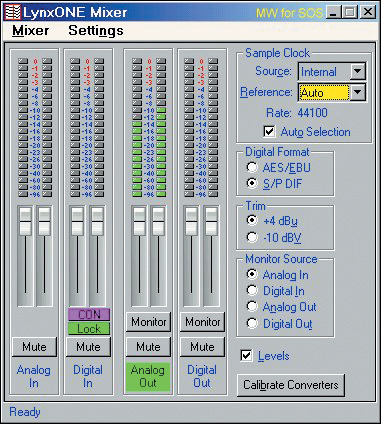Mute the Digital Out channel
Screen dimensions: 381x424
pos(202,347)
